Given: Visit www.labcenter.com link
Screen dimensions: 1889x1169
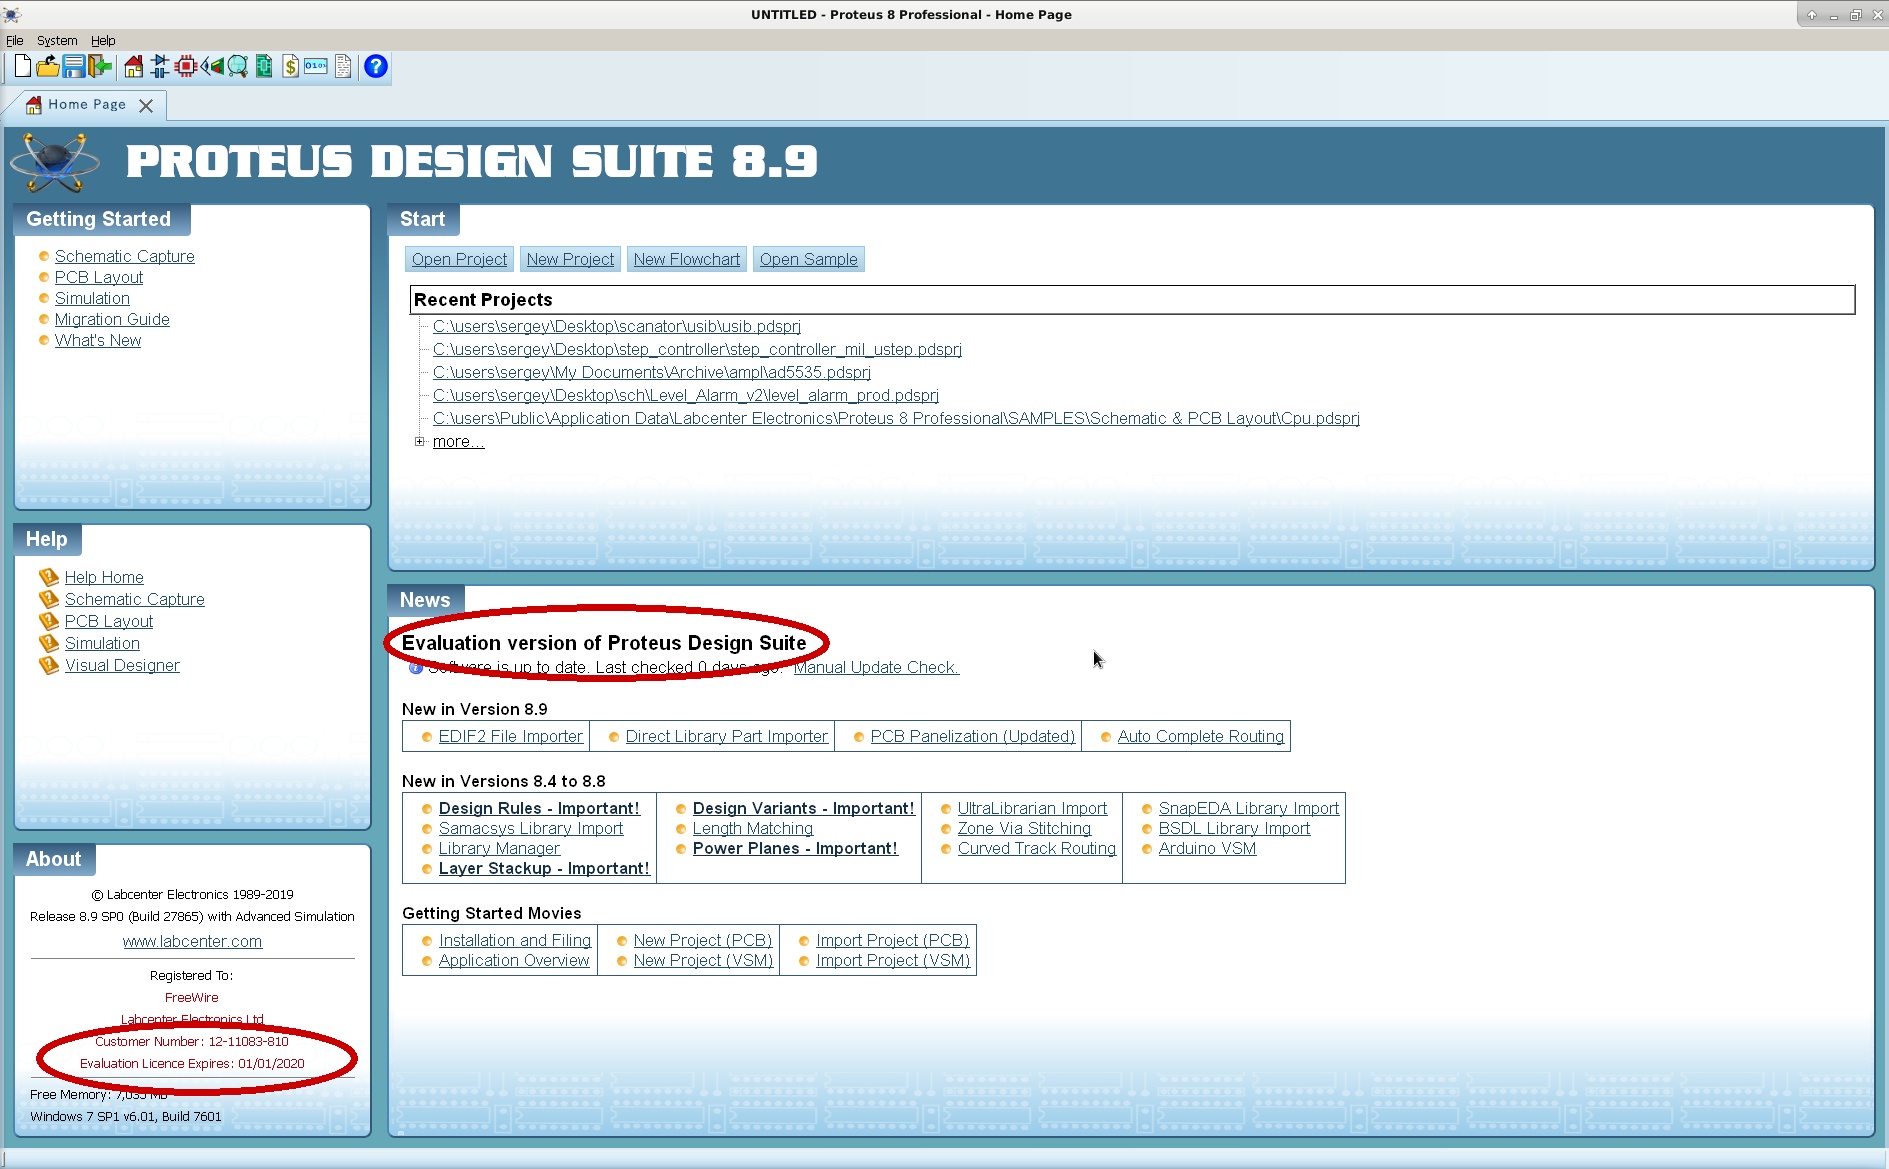Looking at the screenshot, I should 192,941.
